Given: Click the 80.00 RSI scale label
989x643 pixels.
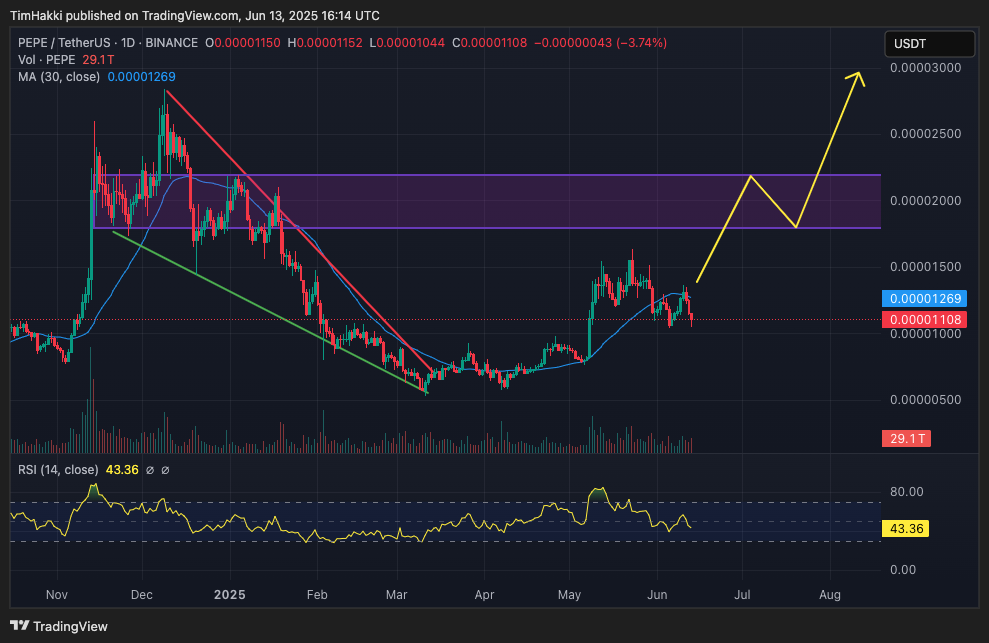Looking at the screenshot, I should (x=906, y=492).
